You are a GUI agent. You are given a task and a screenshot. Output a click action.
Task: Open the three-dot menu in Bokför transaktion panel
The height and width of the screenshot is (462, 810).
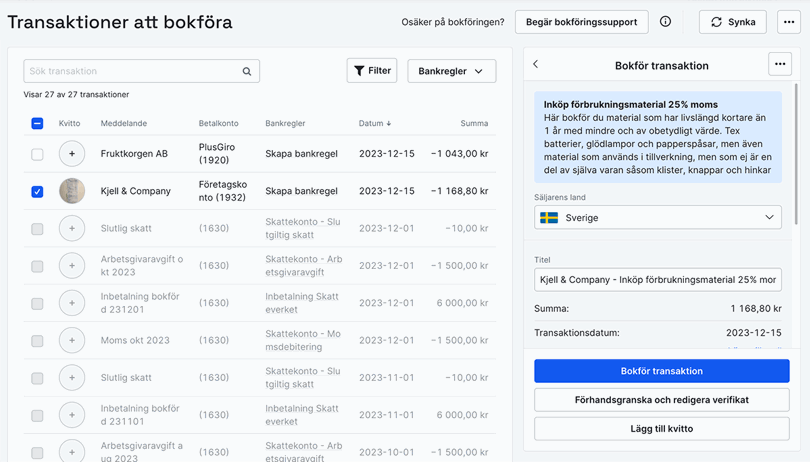click(780, 64)
